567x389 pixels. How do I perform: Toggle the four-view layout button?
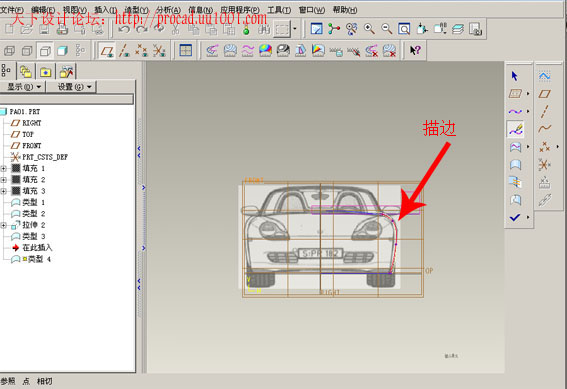coord(186,51)
